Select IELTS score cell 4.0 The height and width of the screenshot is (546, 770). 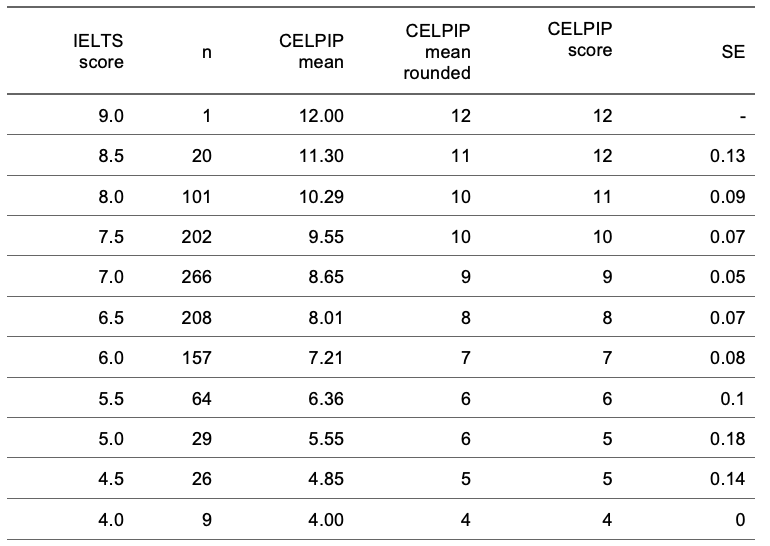[111, 519]
